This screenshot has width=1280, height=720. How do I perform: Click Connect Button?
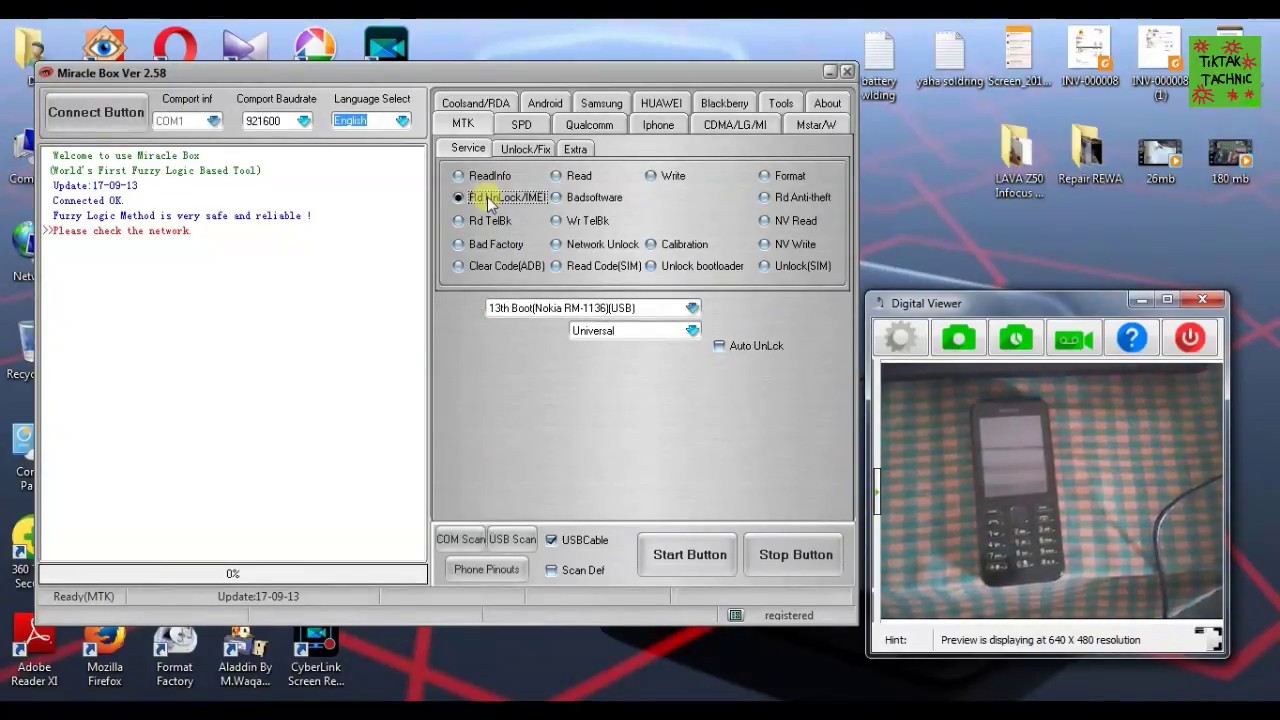tap(96, 112)
